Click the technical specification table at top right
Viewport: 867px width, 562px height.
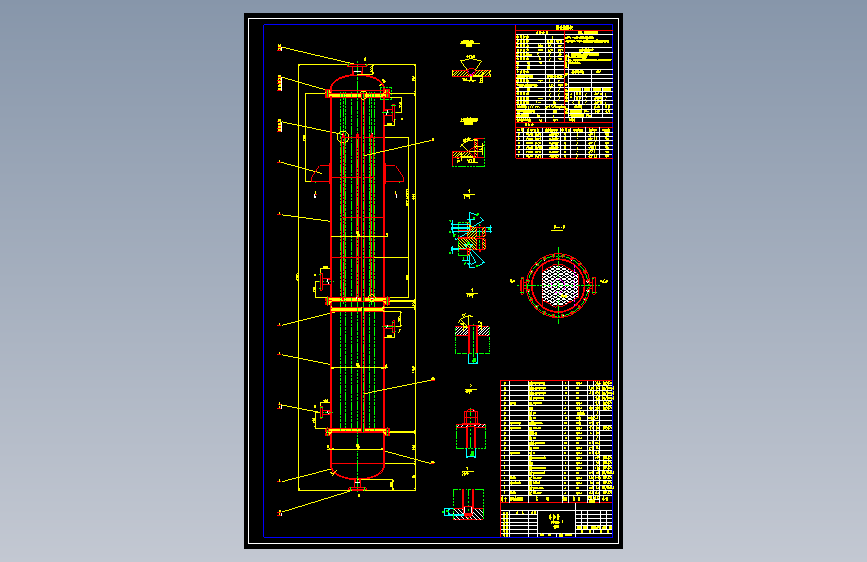click(564, 74)
